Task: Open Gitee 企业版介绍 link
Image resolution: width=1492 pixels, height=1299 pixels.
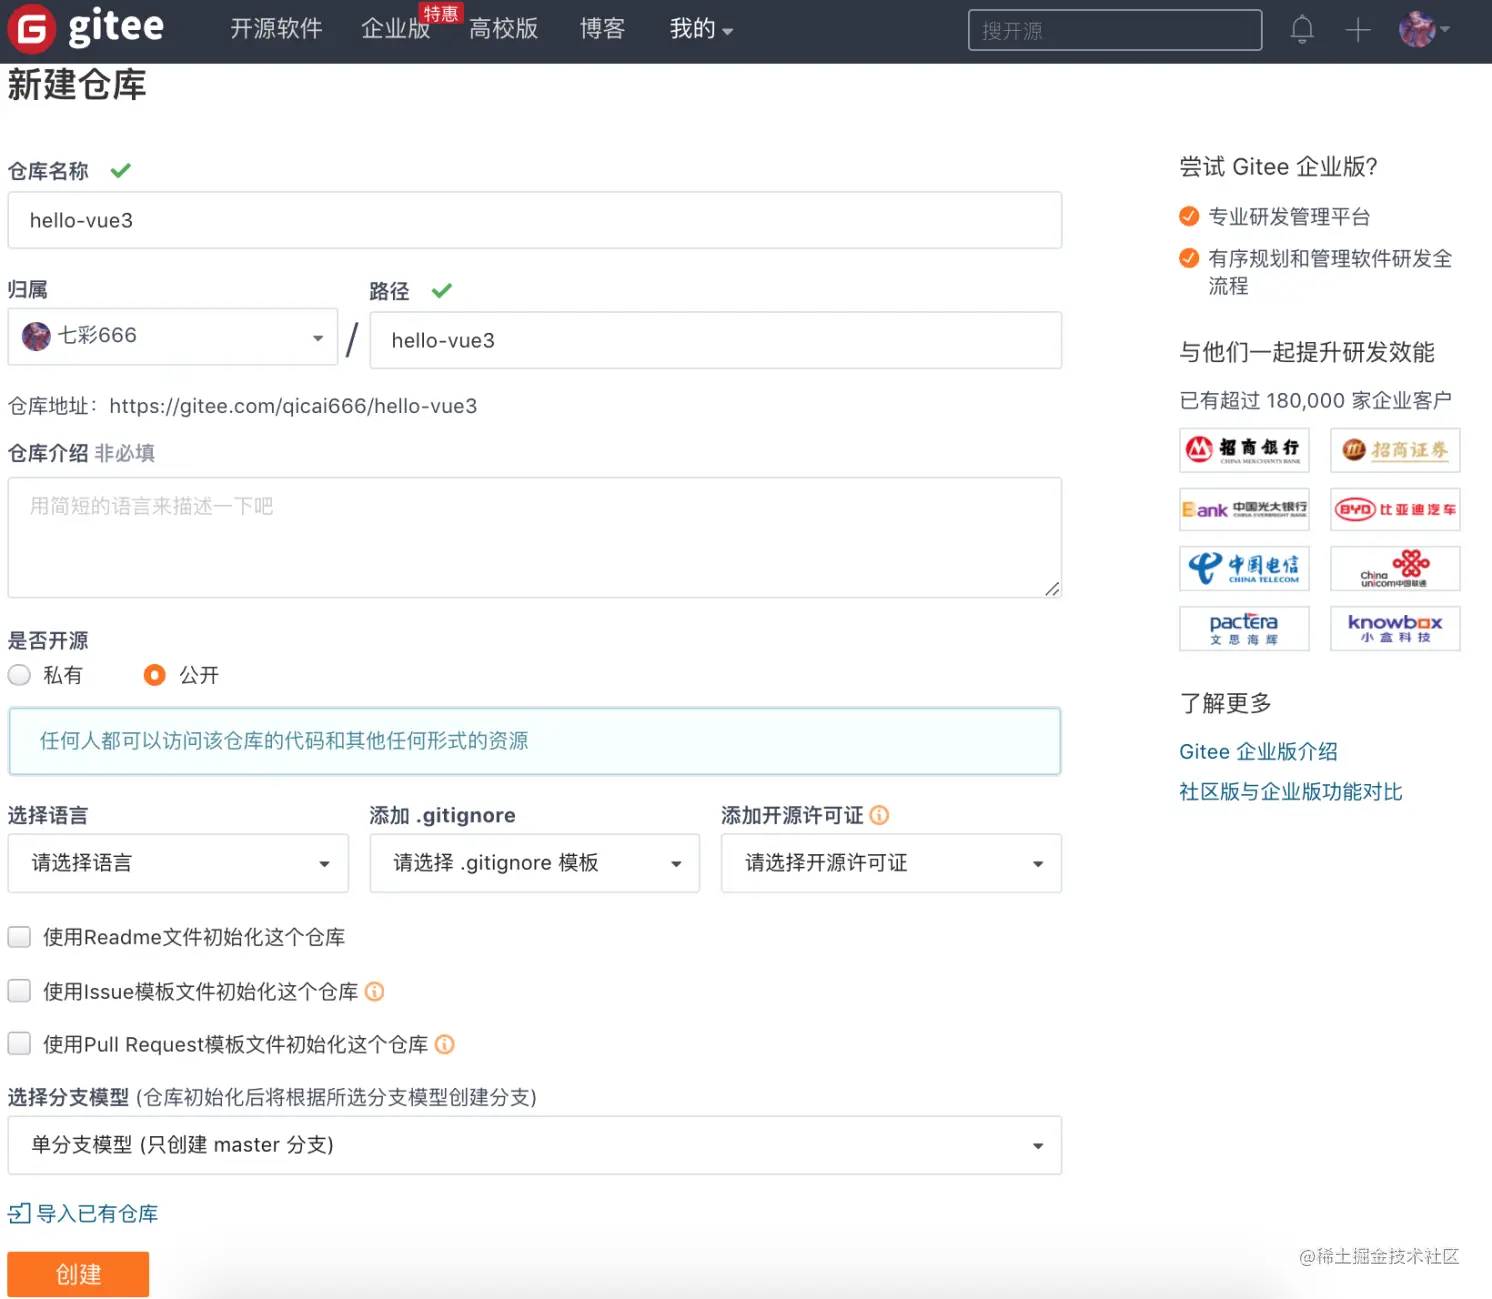Action: (x=1258, y=752)
